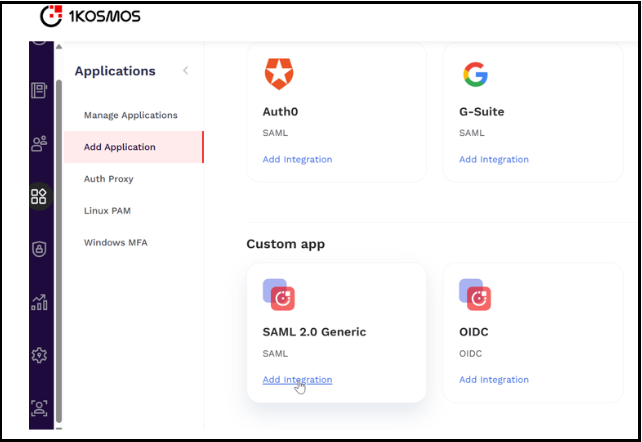
Task: Click the face scan icon in sidebar
Action: coord(39,407)
